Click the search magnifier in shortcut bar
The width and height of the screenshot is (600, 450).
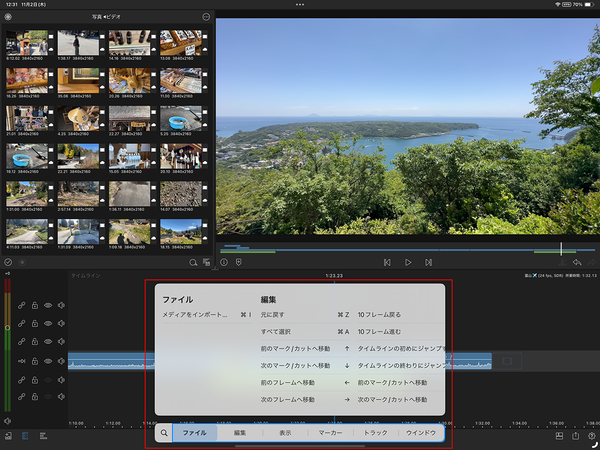point(164,433)
